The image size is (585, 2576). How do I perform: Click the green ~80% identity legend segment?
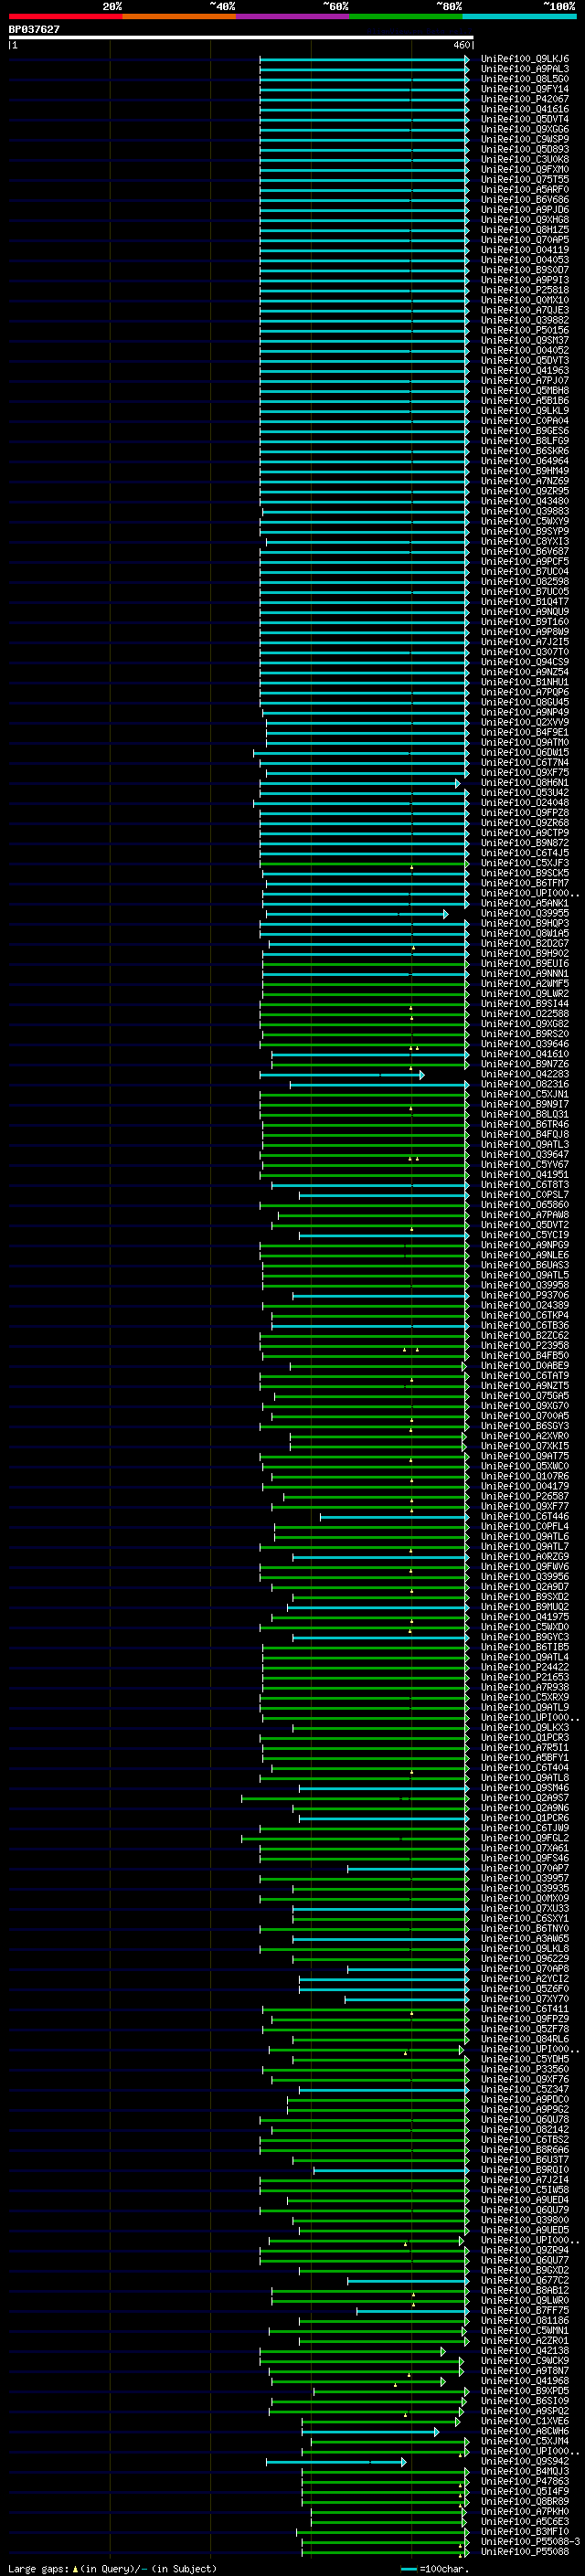[x=406, y=16]
